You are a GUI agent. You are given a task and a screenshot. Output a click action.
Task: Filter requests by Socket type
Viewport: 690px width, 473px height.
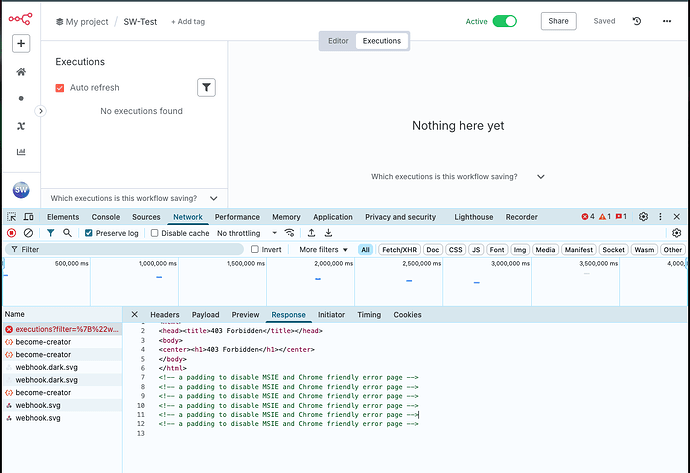[x=613, y=249]
